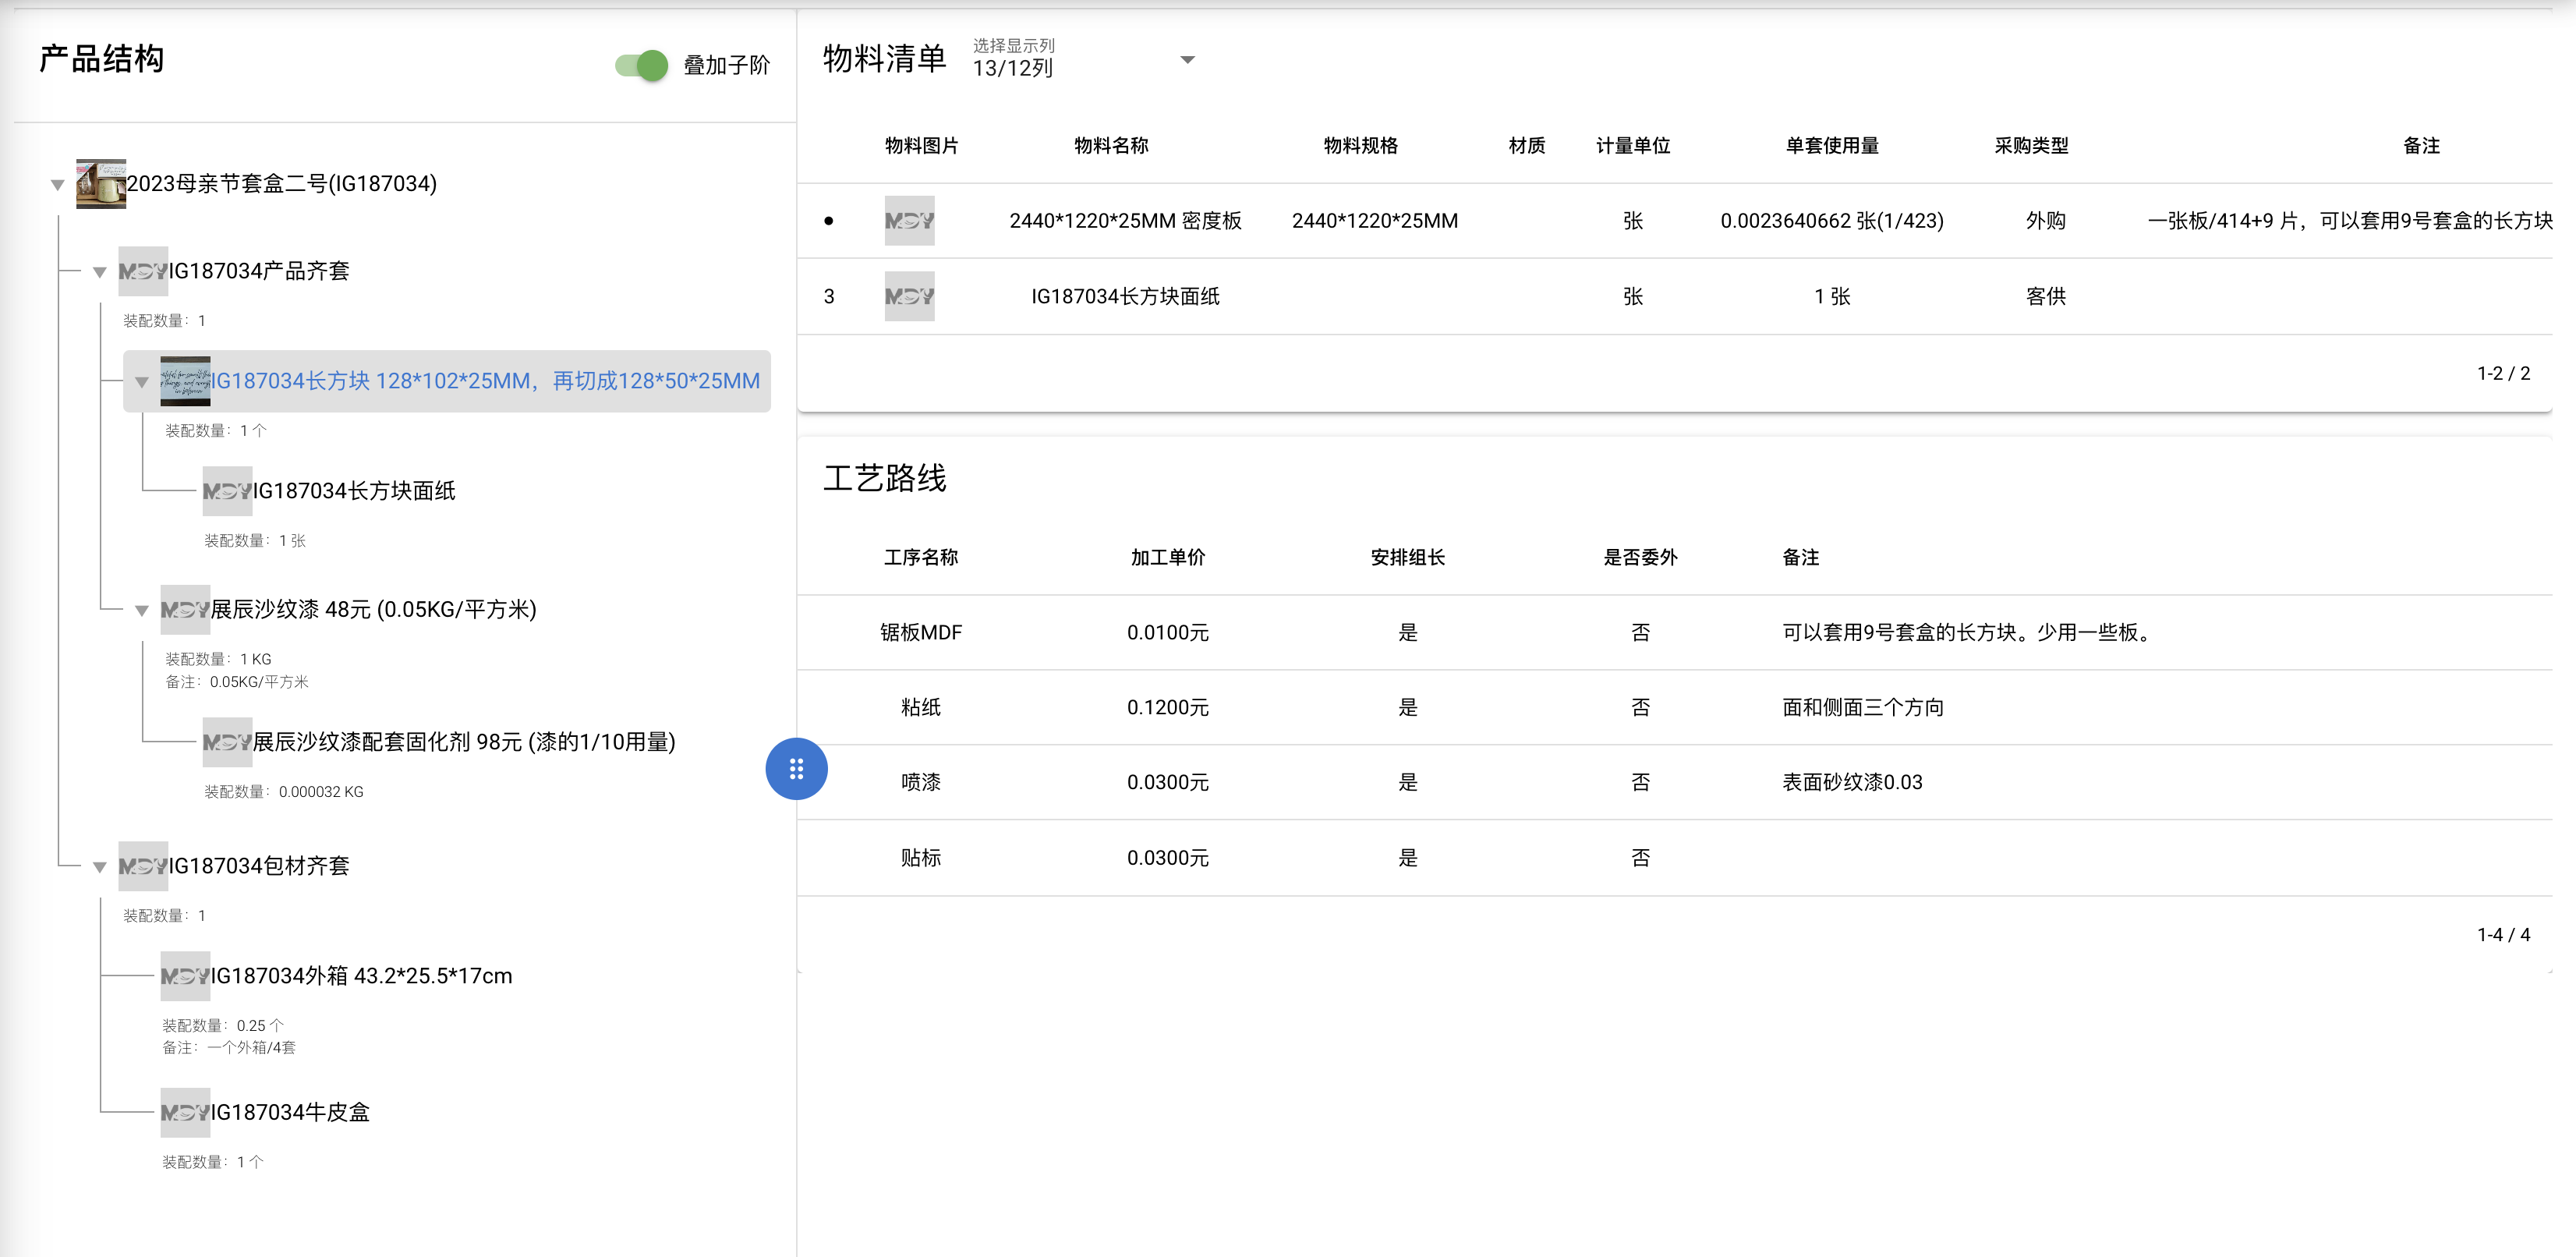2576x1257 pixels.
Task: Click the 物料名称 column header
Action: (1111, 146)
